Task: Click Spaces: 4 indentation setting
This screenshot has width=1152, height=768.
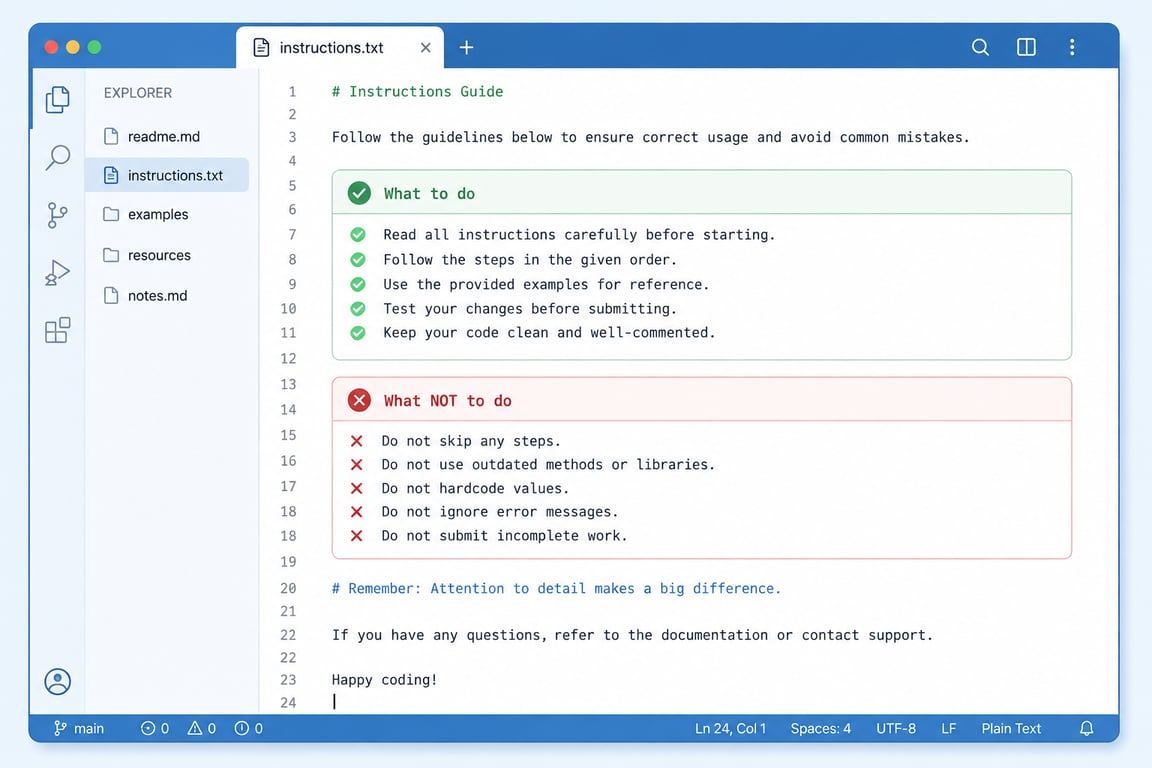Action: (821, 728)
